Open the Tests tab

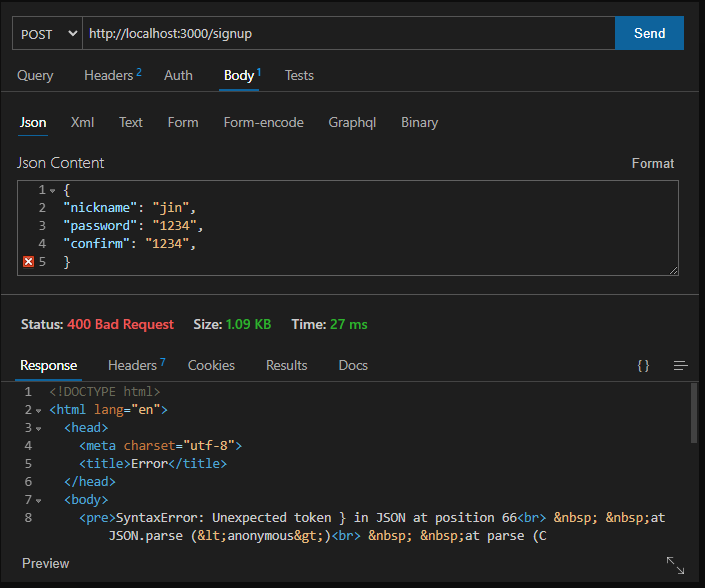pos(299,76)
